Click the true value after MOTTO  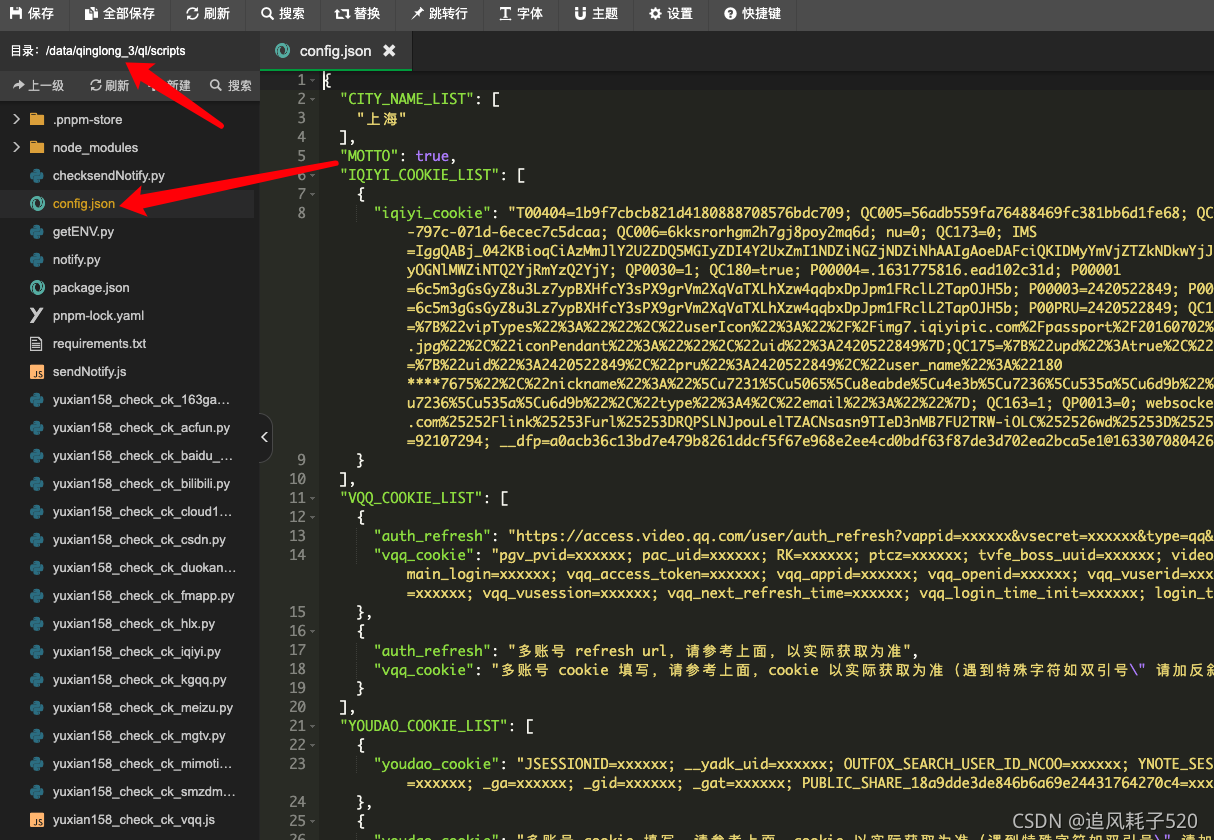coord(432,156)
